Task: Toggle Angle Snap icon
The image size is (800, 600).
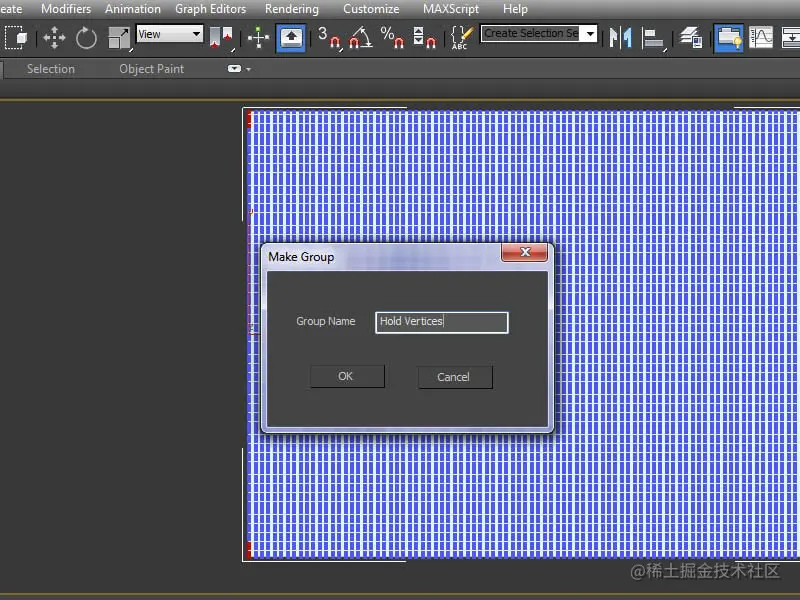Action: (361, 38)
